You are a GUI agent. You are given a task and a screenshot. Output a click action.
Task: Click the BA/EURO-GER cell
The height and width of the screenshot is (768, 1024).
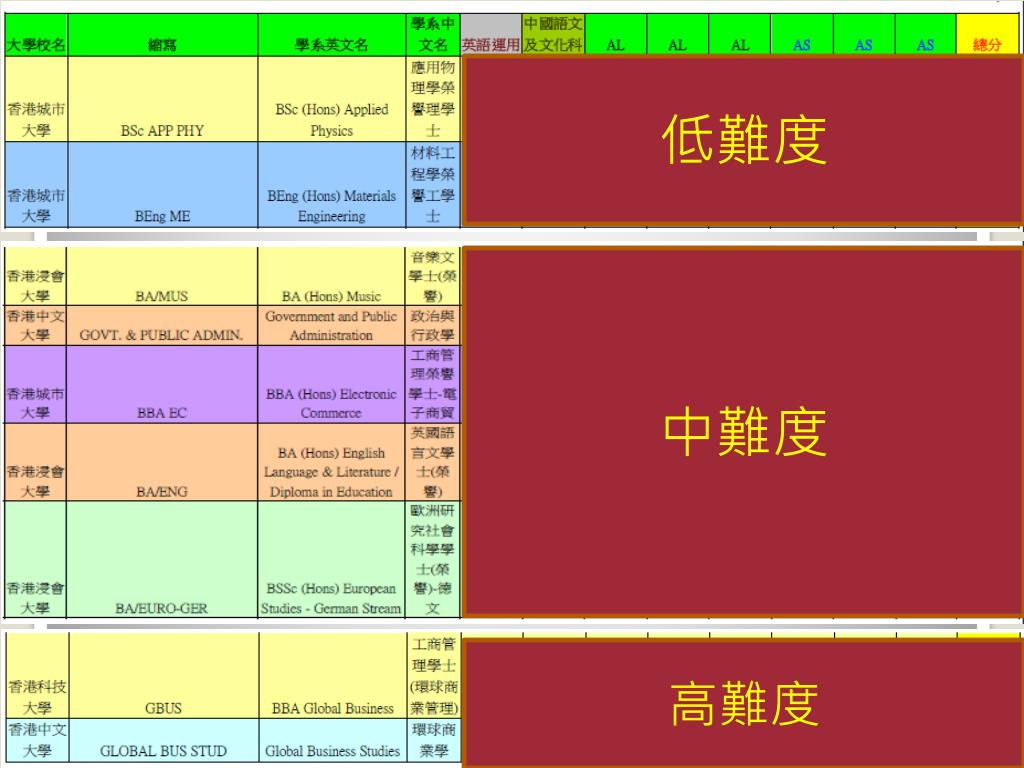(162, 559)
